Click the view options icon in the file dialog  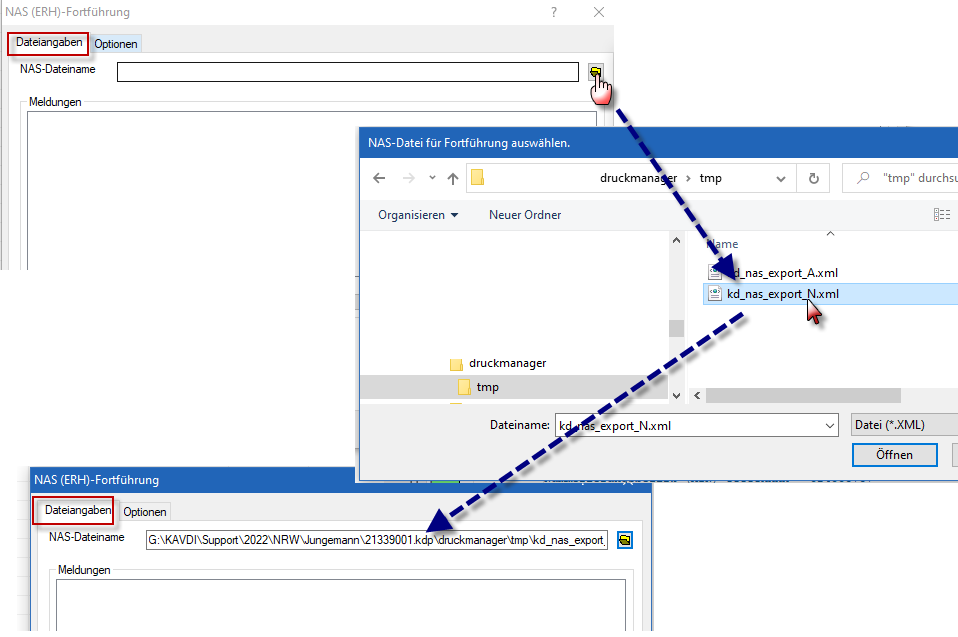pos(941,215)
